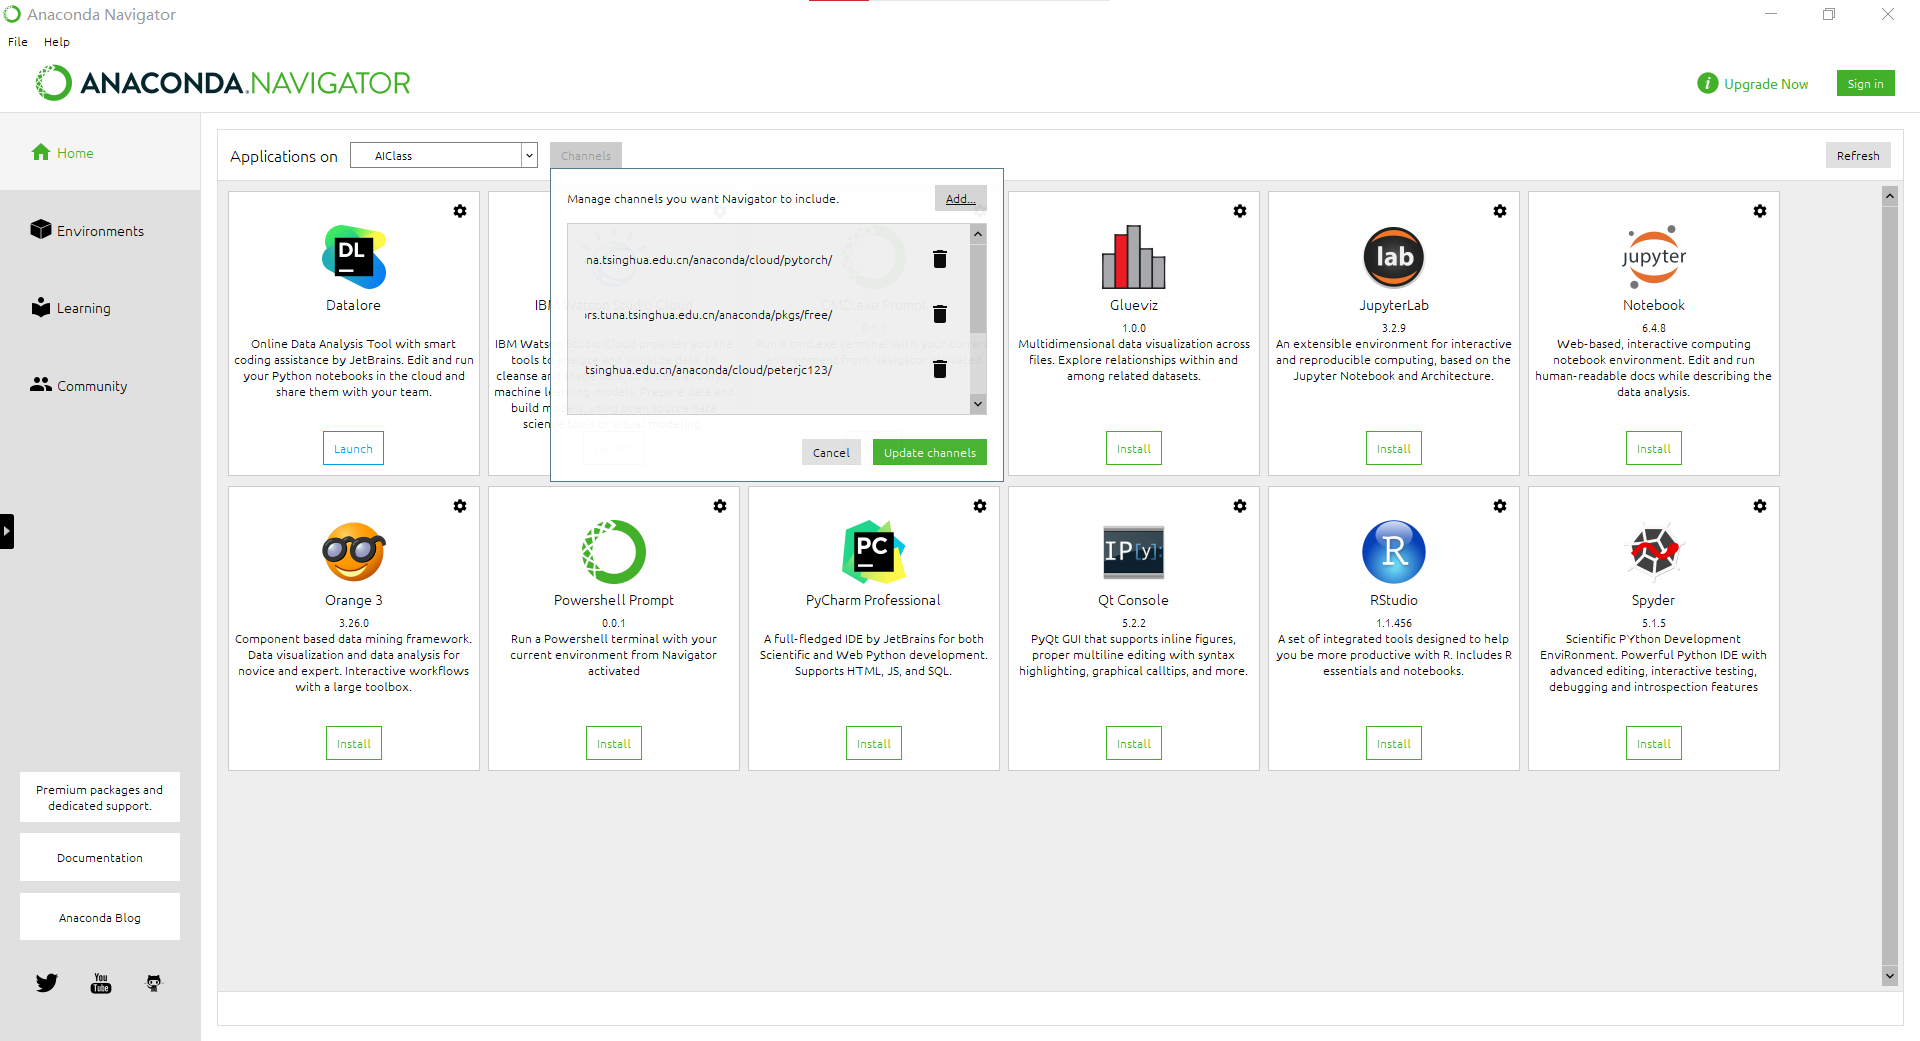Click the Jupyter Notebook logo
This screenshot has height=1041, width=1920.
click(x=1654, y=257)
